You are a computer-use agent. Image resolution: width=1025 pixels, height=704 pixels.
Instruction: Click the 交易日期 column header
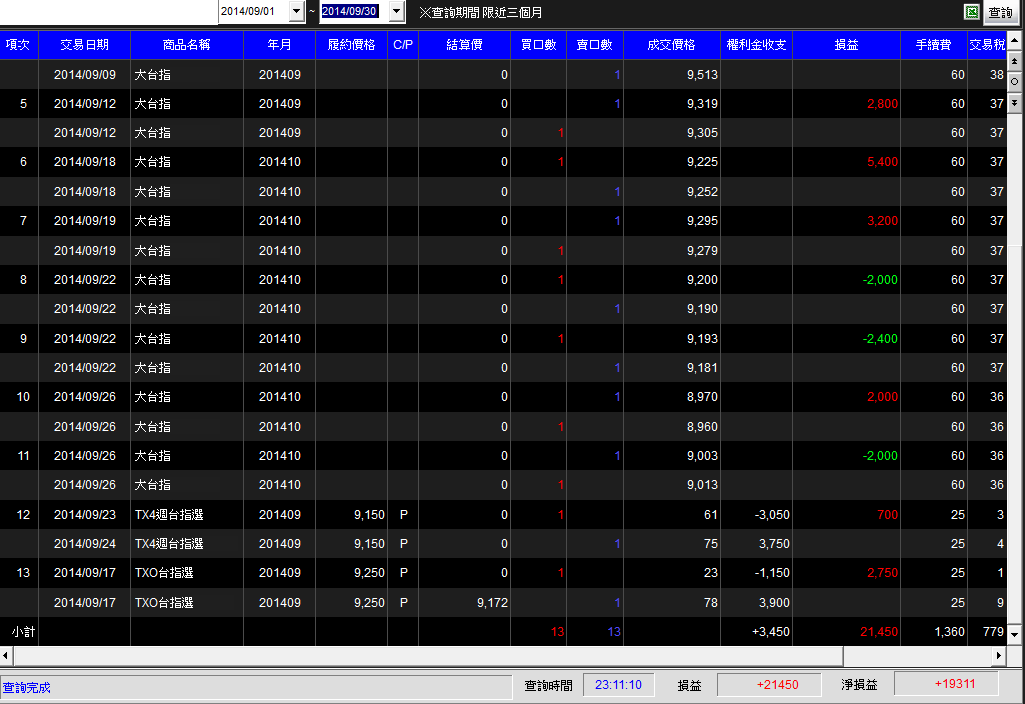pos(84,45)
